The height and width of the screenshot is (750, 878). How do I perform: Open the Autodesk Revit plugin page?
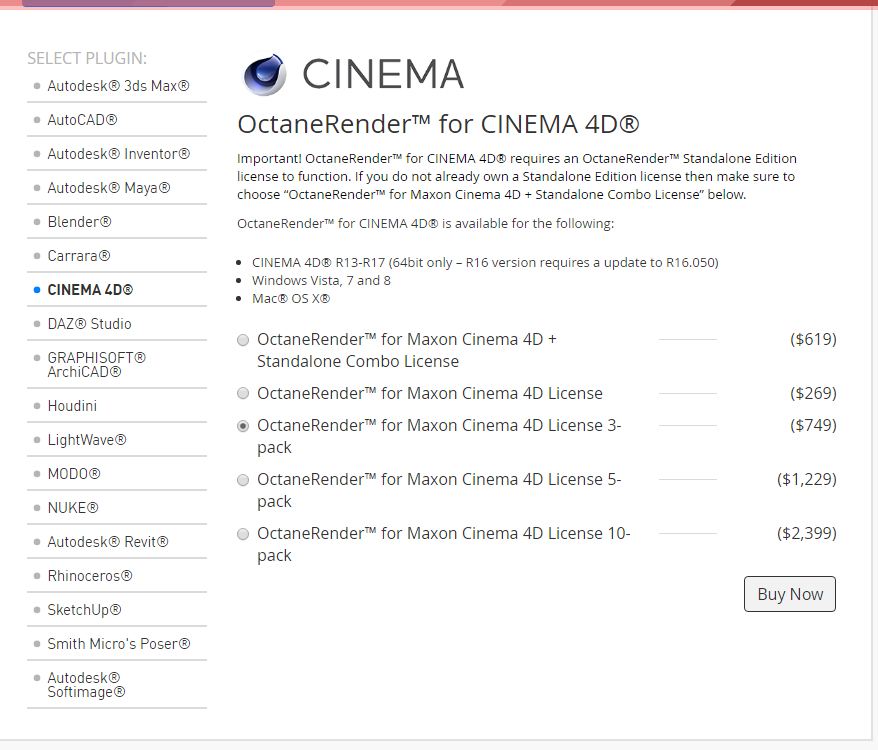point(108,542)
